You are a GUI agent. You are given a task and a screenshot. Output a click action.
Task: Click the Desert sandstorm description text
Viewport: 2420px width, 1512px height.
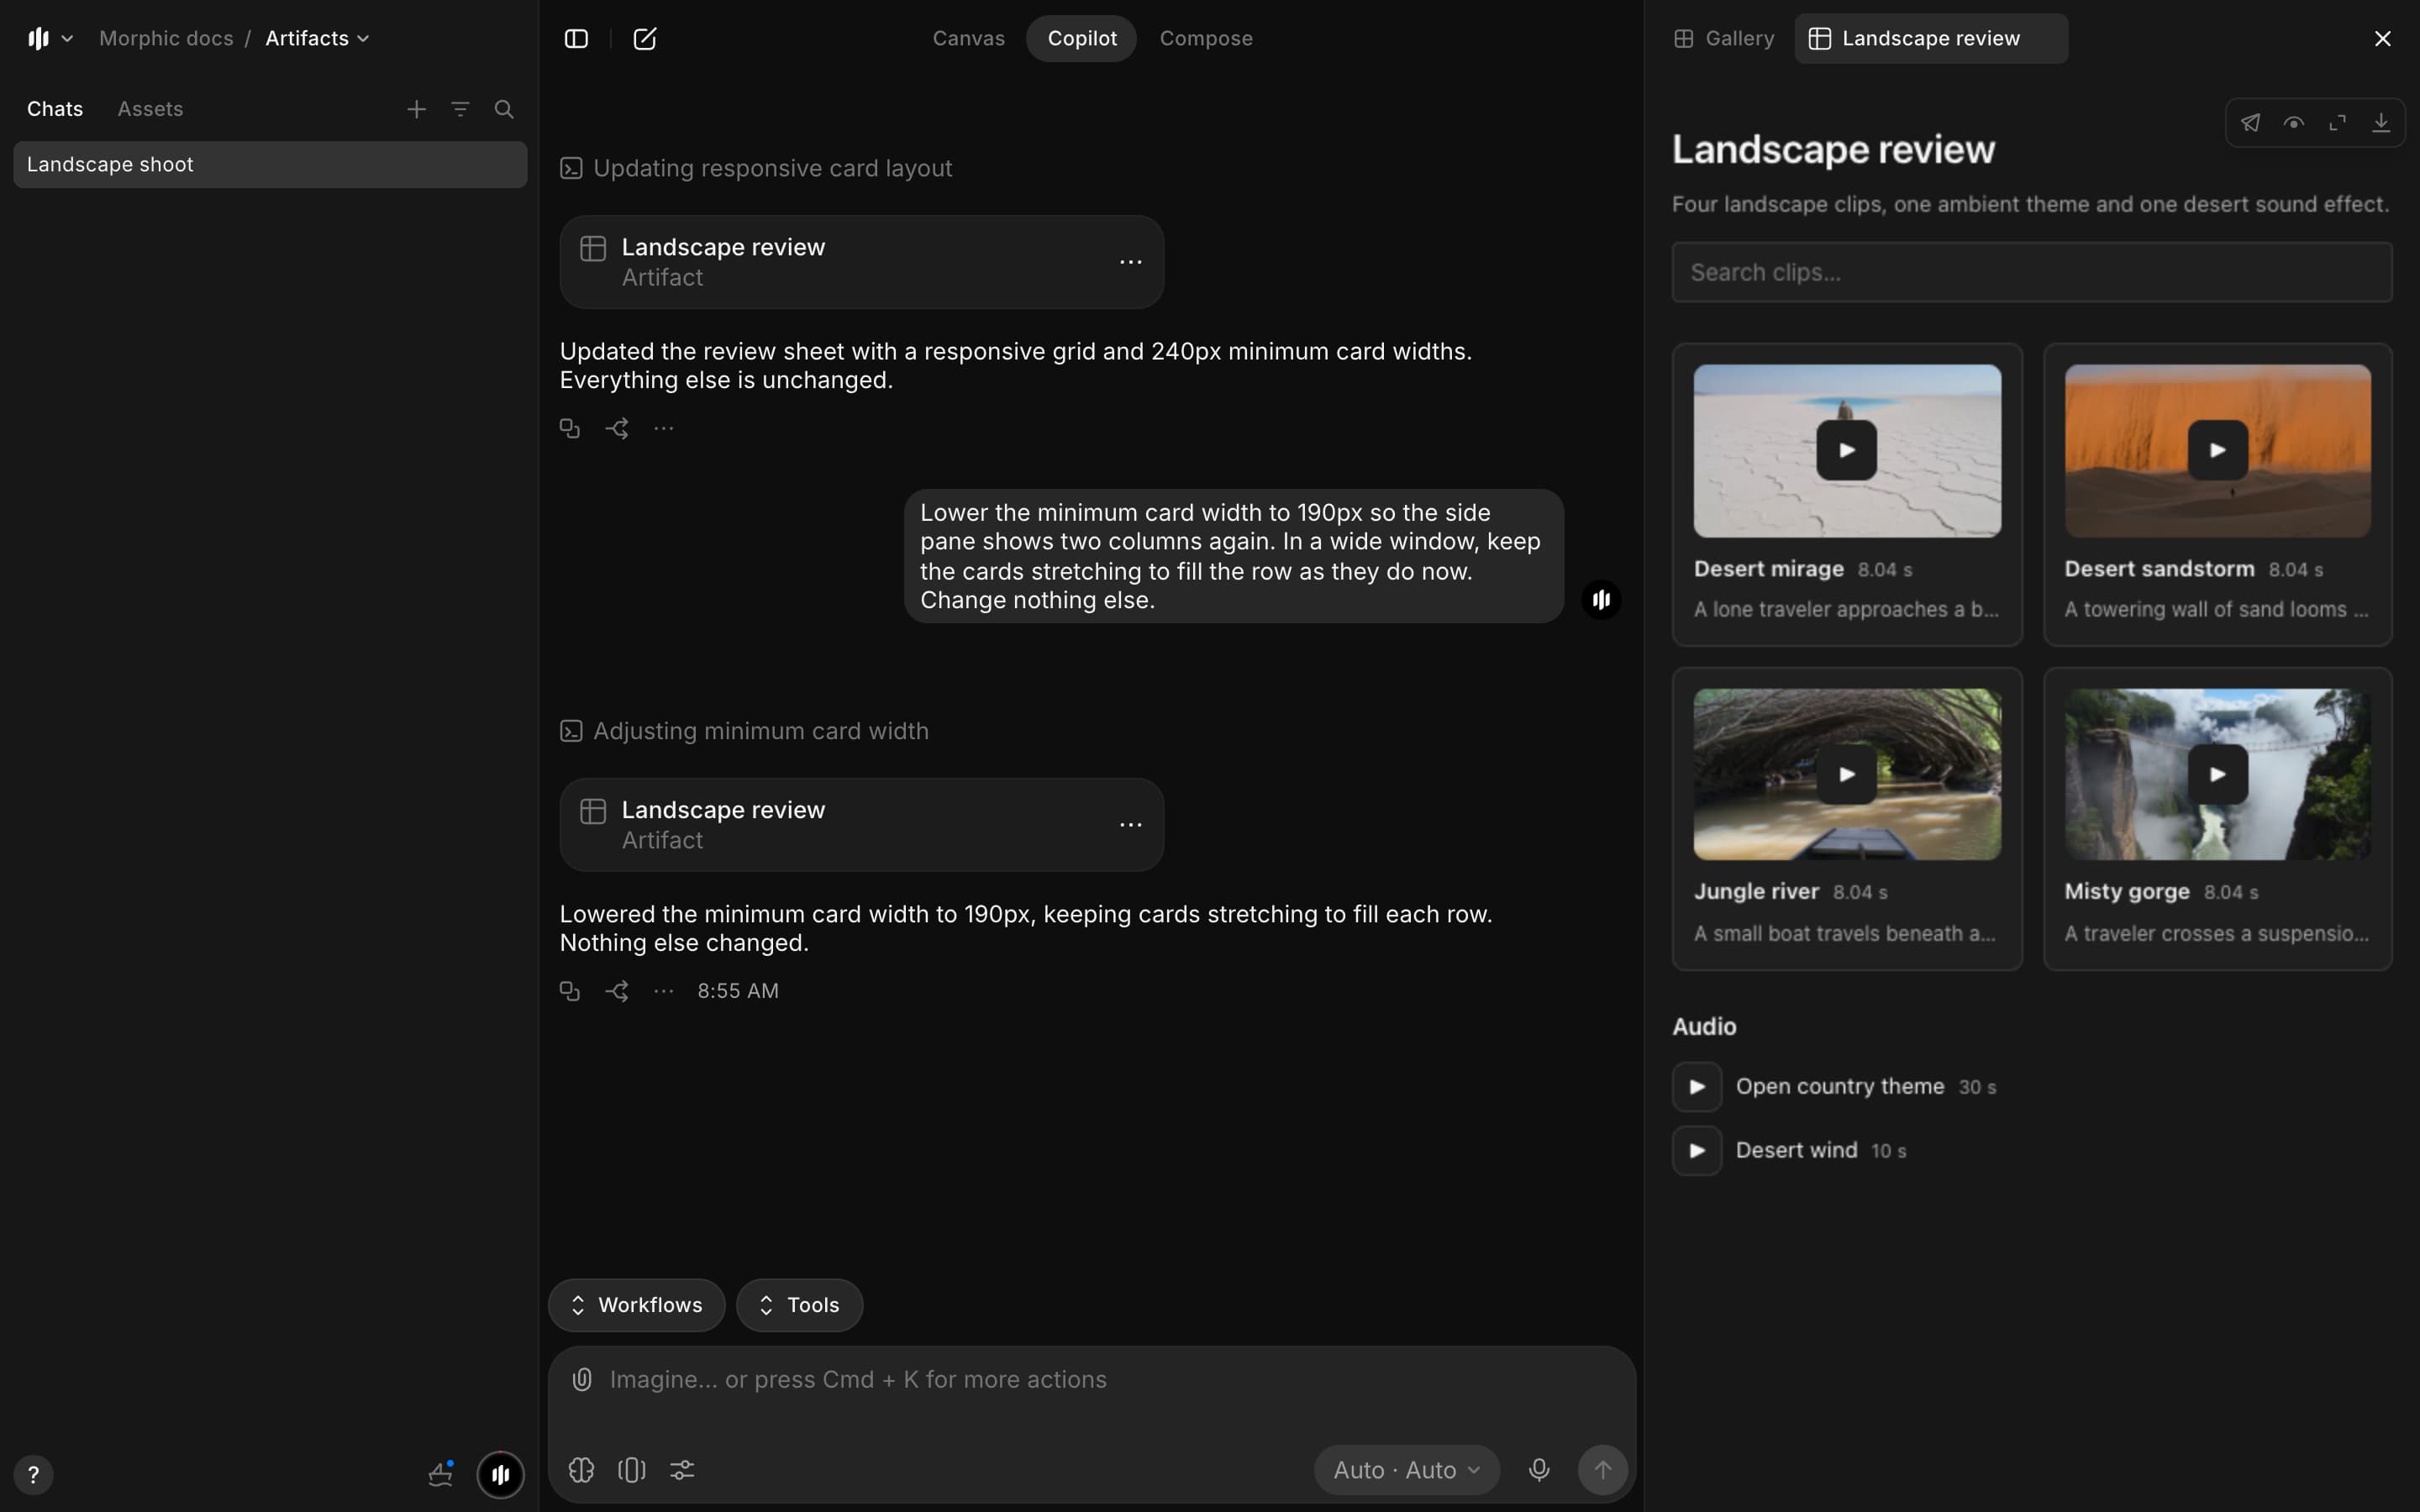pos(2216,610)
